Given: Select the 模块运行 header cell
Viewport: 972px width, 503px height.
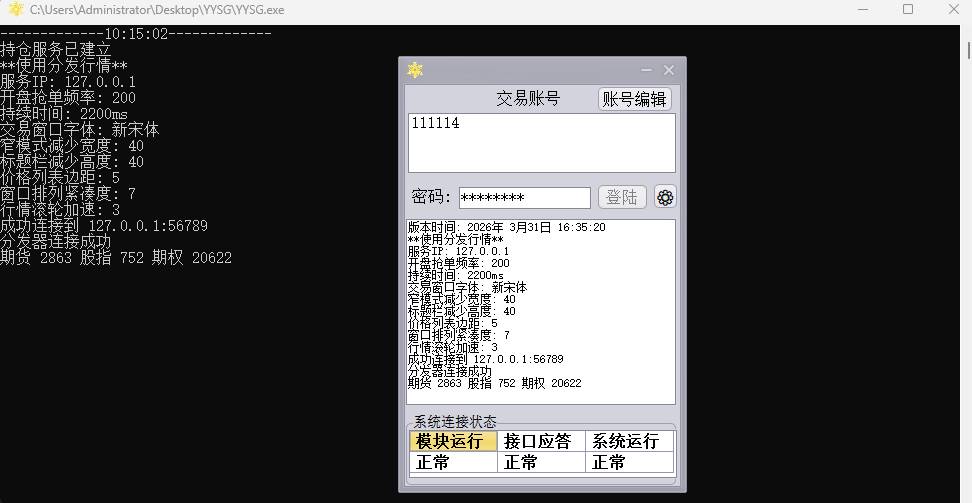Looking at the screenshot, I should [x=453, y=441].
